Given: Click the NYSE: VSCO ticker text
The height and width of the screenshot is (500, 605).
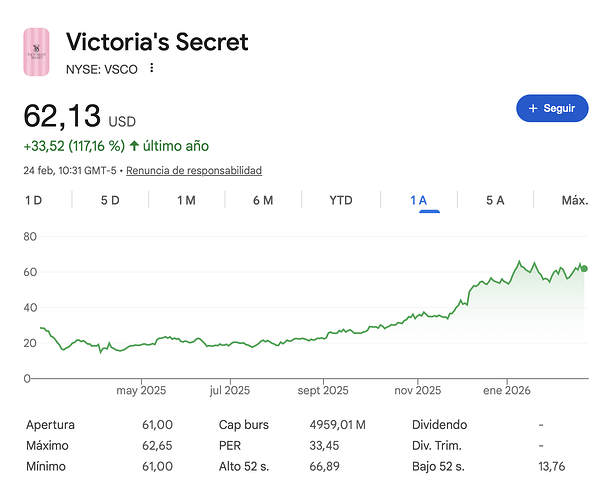Looking at the screenshot, I should point(101,68).
